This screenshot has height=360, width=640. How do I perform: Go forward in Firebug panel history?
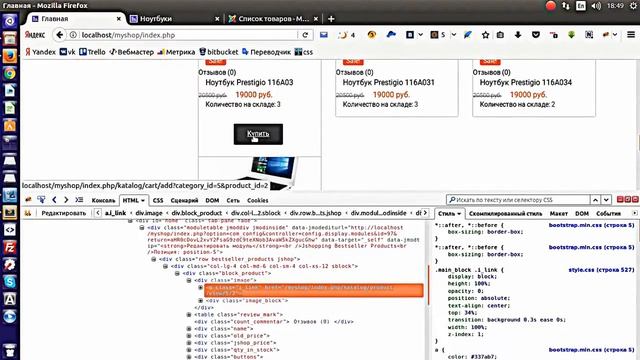tap(66, 200)
